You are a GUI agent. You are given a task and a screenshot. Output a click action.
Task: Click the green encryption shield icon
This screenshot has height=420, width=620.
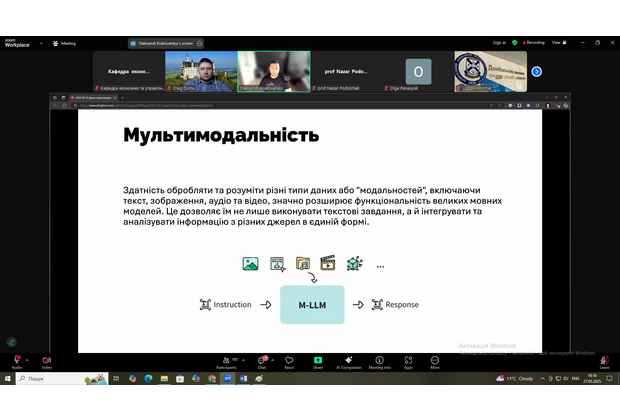click(514, 43)
